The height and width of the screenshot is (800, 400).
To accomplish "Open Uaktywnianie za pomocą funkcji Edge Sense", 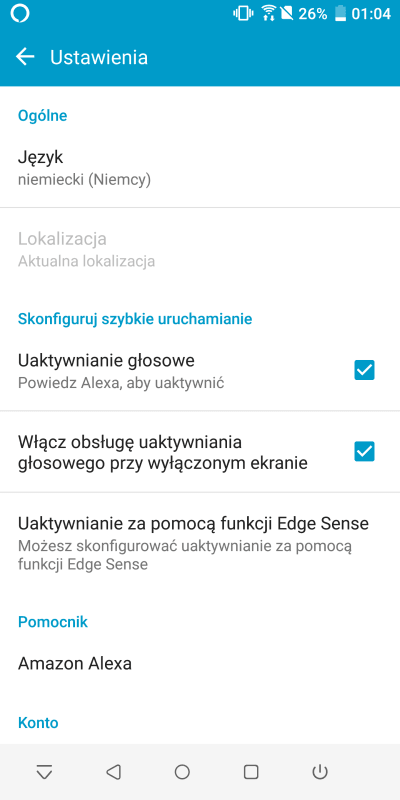I will coord(200,543).
